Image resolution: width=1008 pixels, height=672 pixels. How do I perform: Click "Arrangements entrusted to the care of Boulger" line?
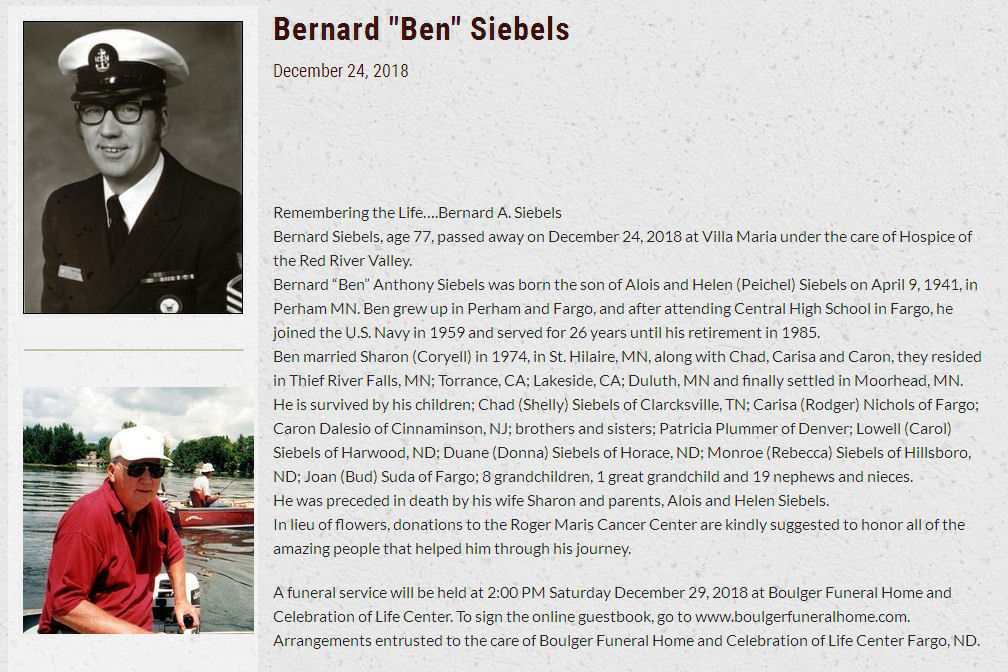click(626, 641)
